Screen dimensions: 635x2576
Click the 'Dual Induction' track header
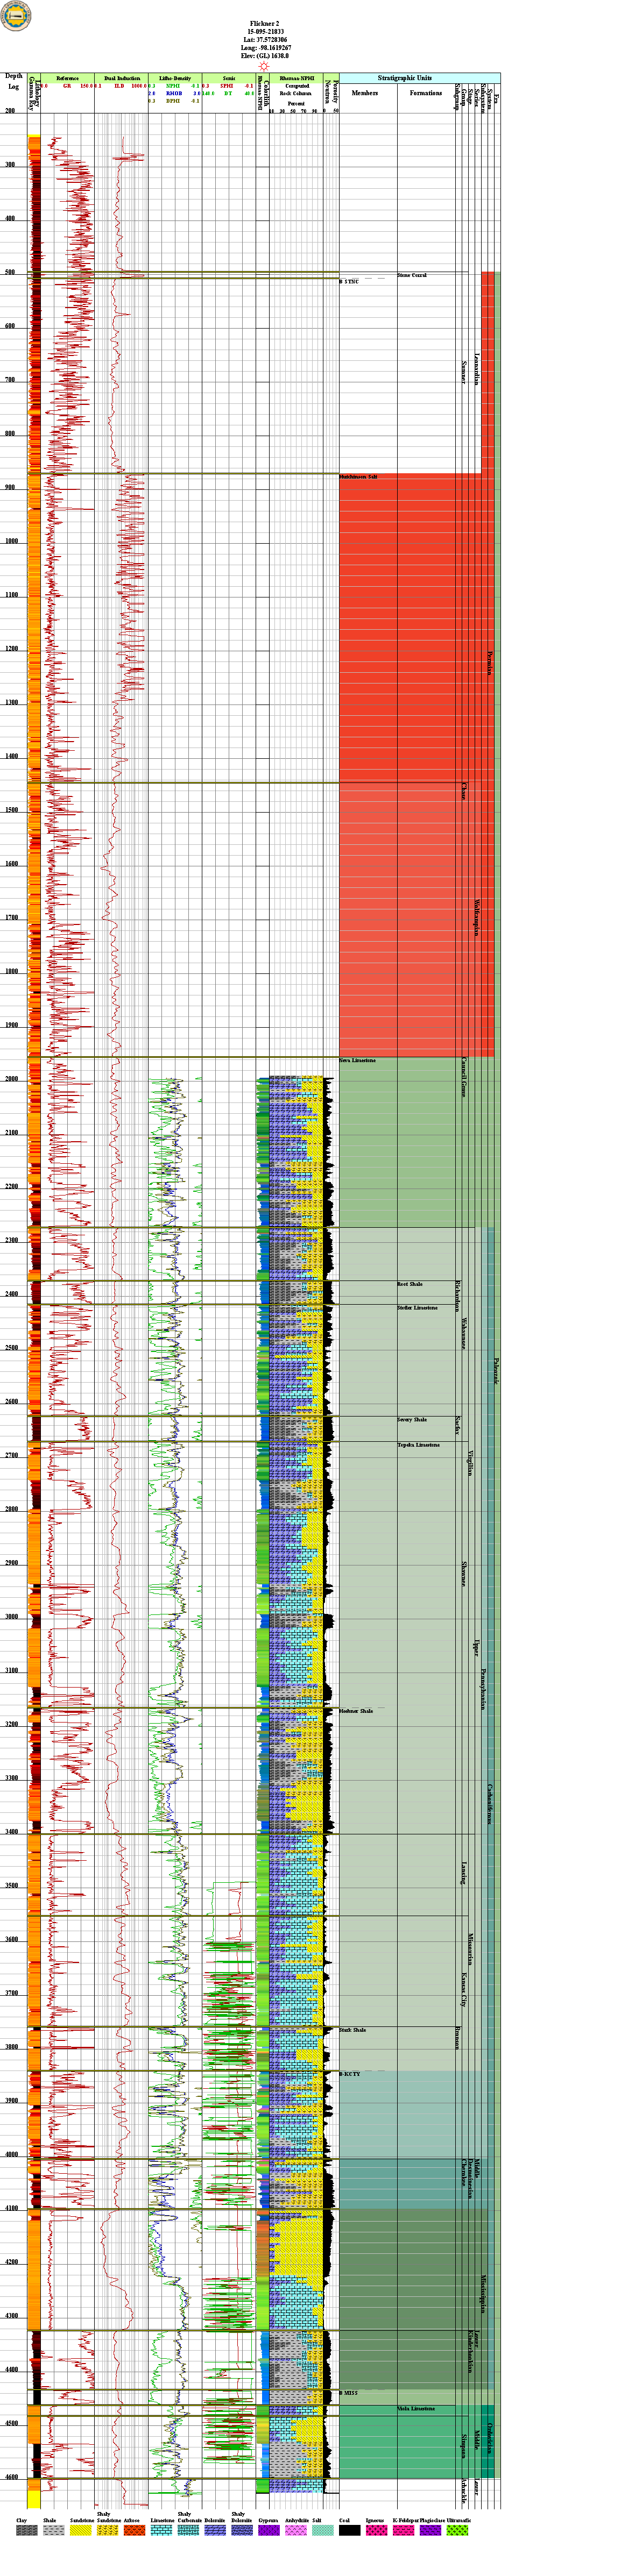pos(122,78)
